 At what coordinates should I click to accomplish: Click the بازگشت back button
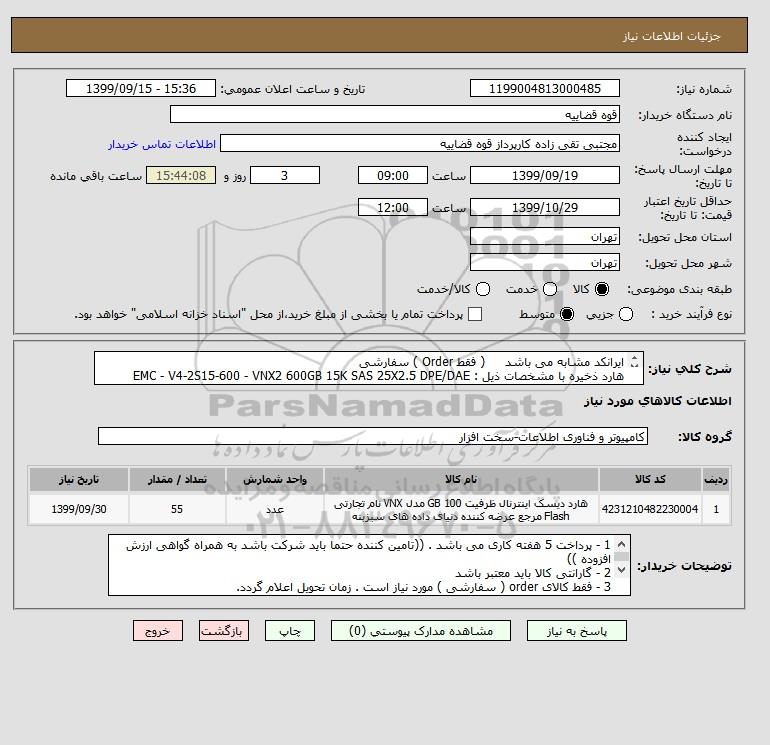pyautogui.click(x=224, y=631)
